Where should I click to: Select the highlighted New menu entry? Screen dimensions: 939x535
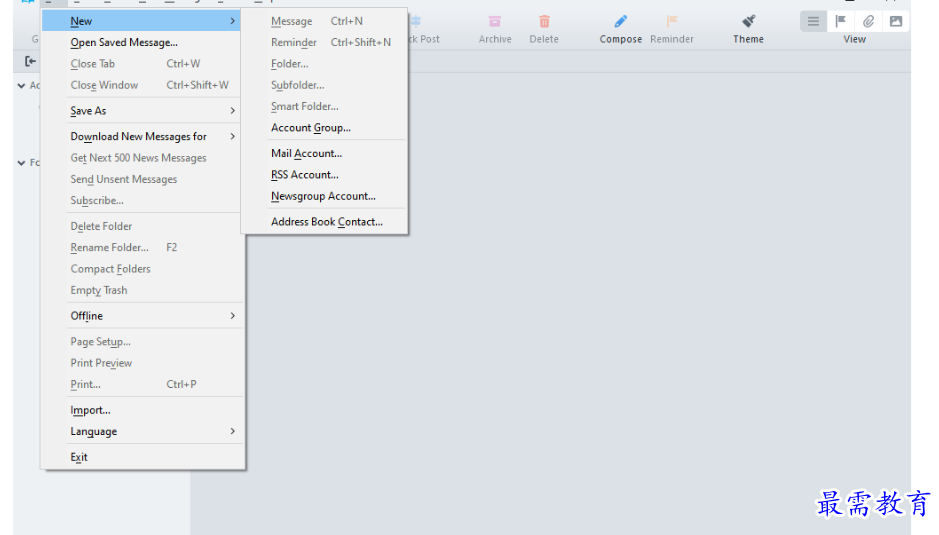click(141, 21)
